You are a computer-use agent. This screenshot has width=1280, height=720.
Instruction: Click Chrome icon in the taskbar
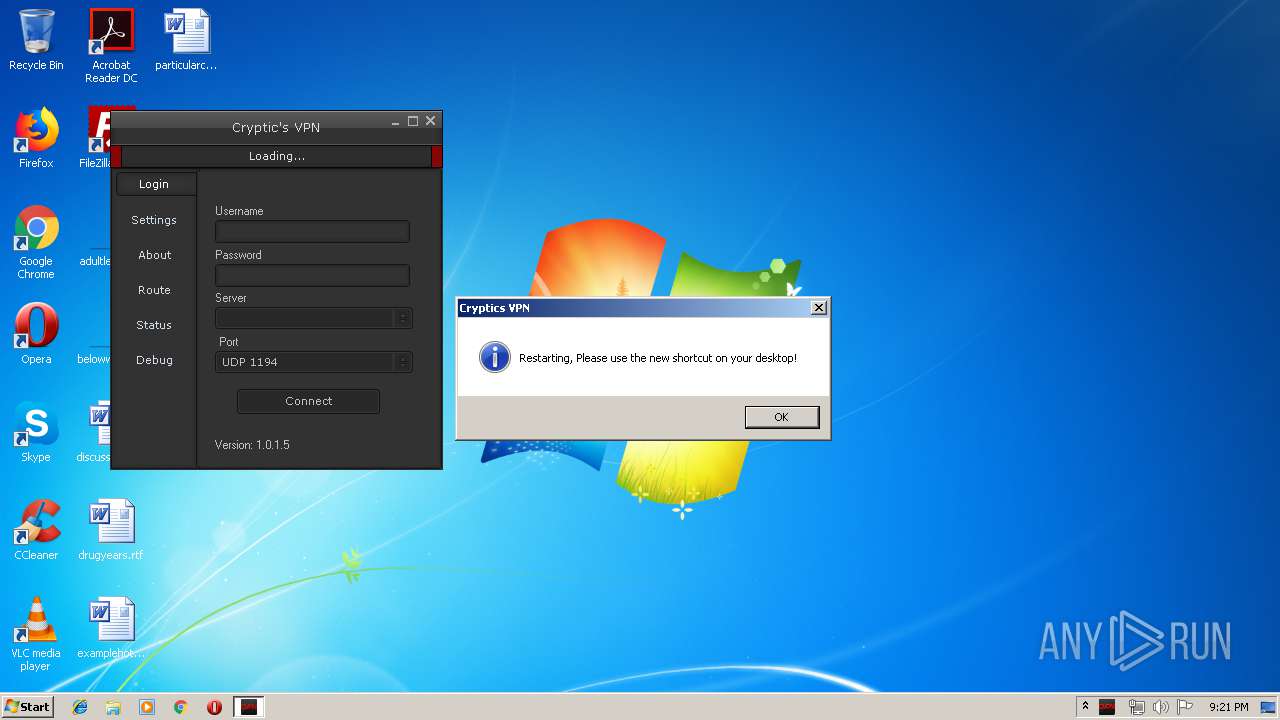[180, 707]
